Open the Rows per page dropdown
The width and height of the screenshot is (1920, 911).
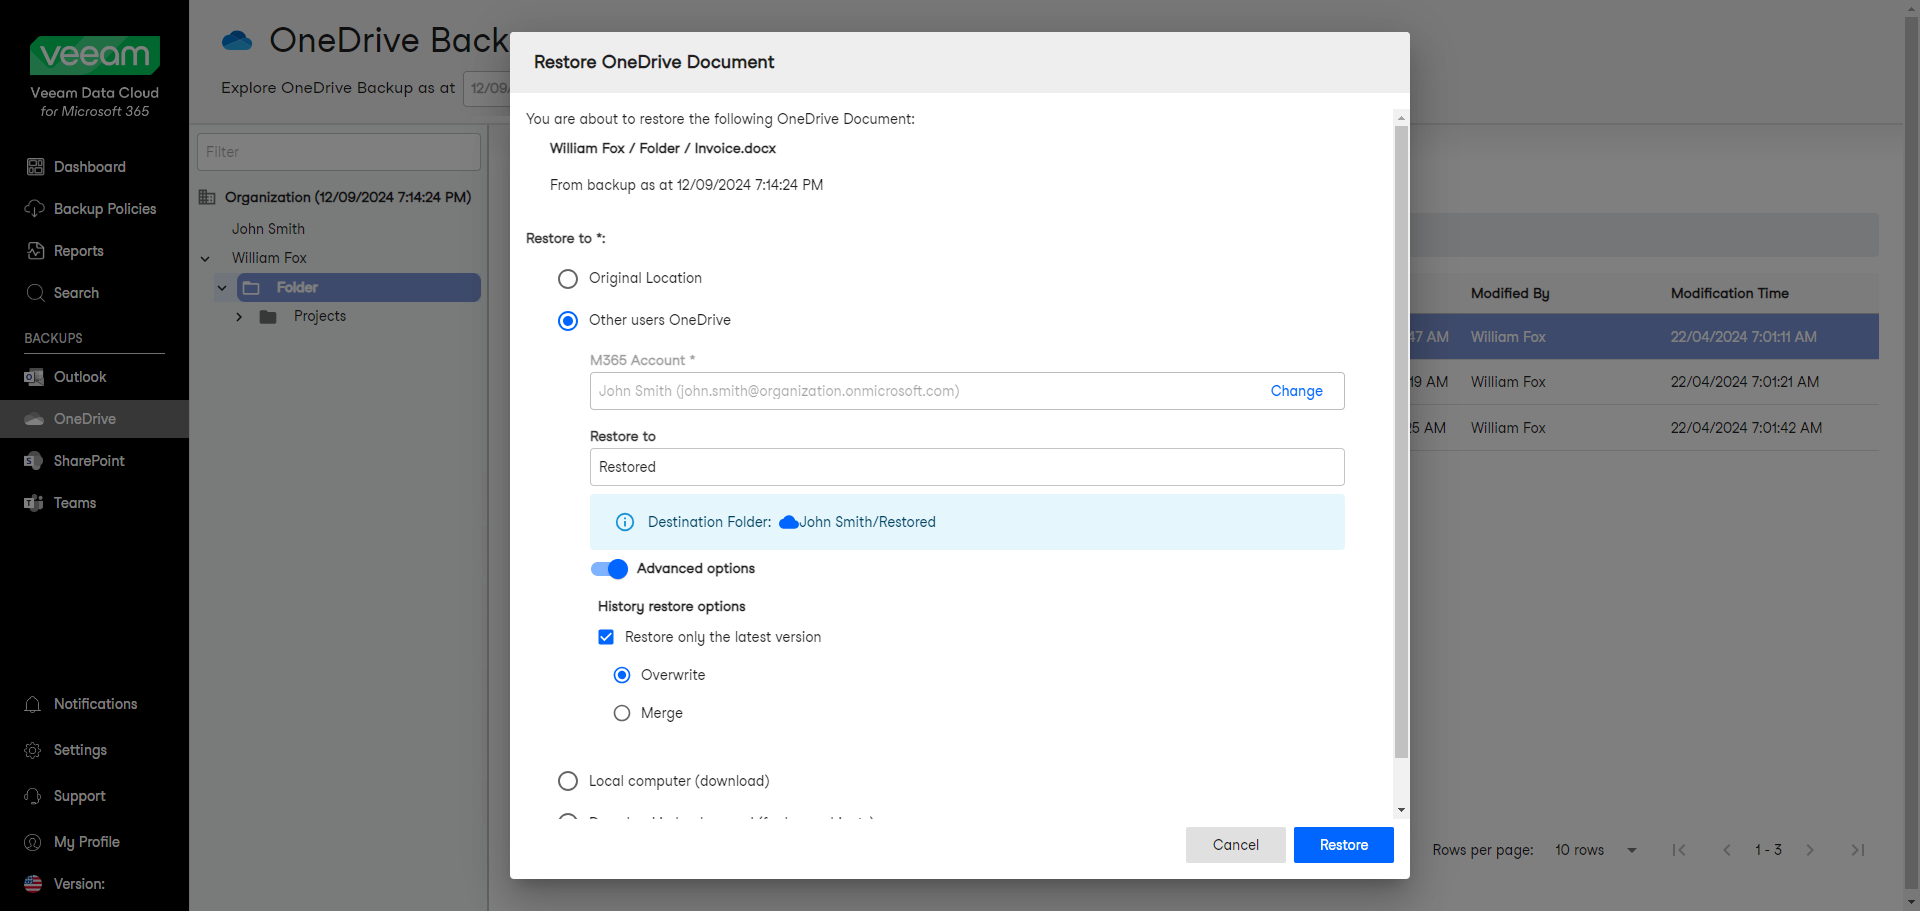point(1597,850)
